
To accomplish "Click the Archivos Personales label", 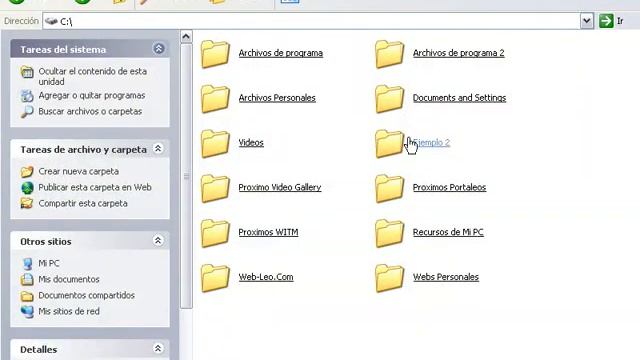I will tap(277, 98).
